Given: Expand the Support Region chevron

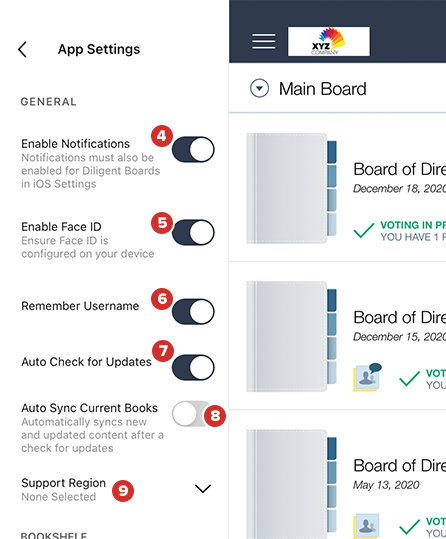Looking at the screenshot, I should click(x=203, y=488).
